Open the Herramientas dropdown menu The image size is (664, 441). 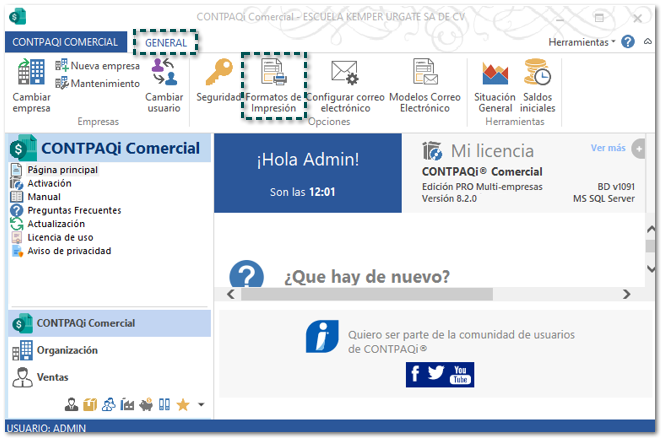click(x=581, y=42)
